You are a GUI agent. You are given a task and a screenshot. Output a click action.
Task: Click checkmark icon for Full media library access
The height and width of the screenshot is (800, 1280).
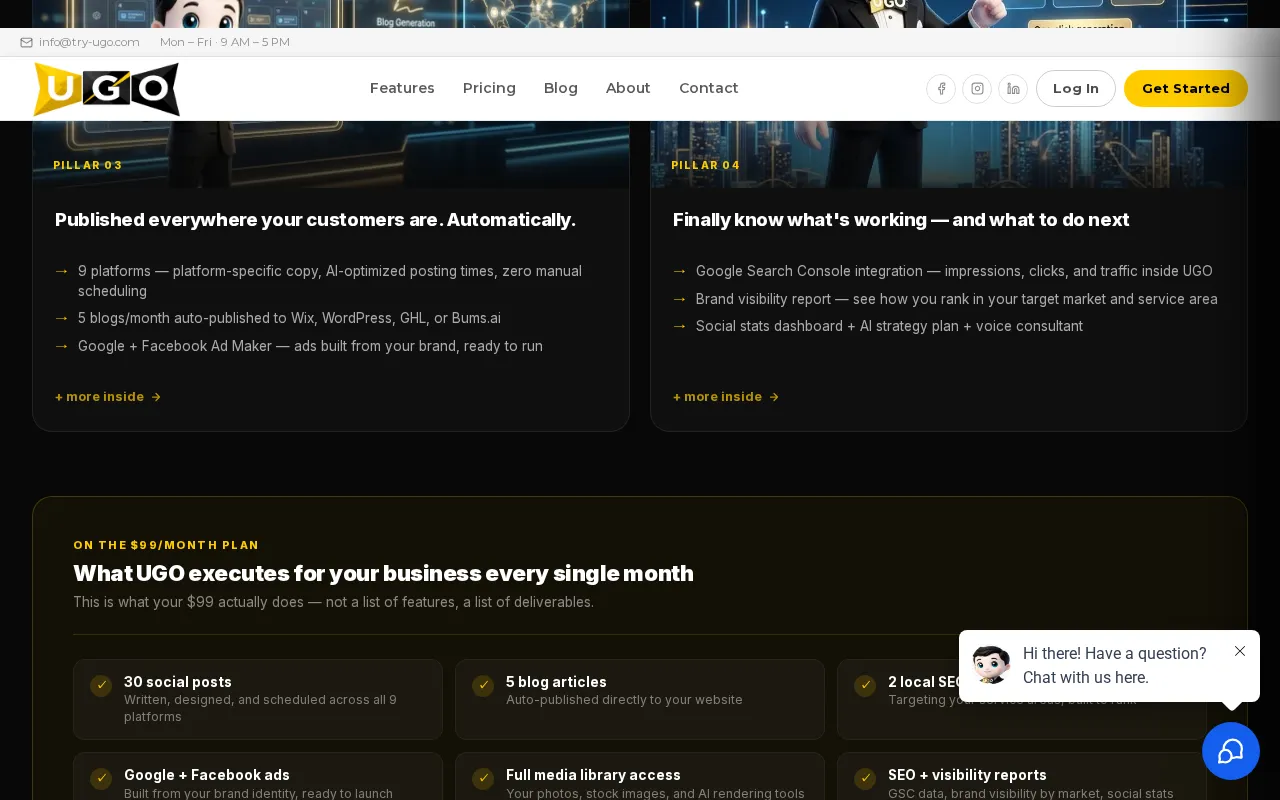pos(483,778)
